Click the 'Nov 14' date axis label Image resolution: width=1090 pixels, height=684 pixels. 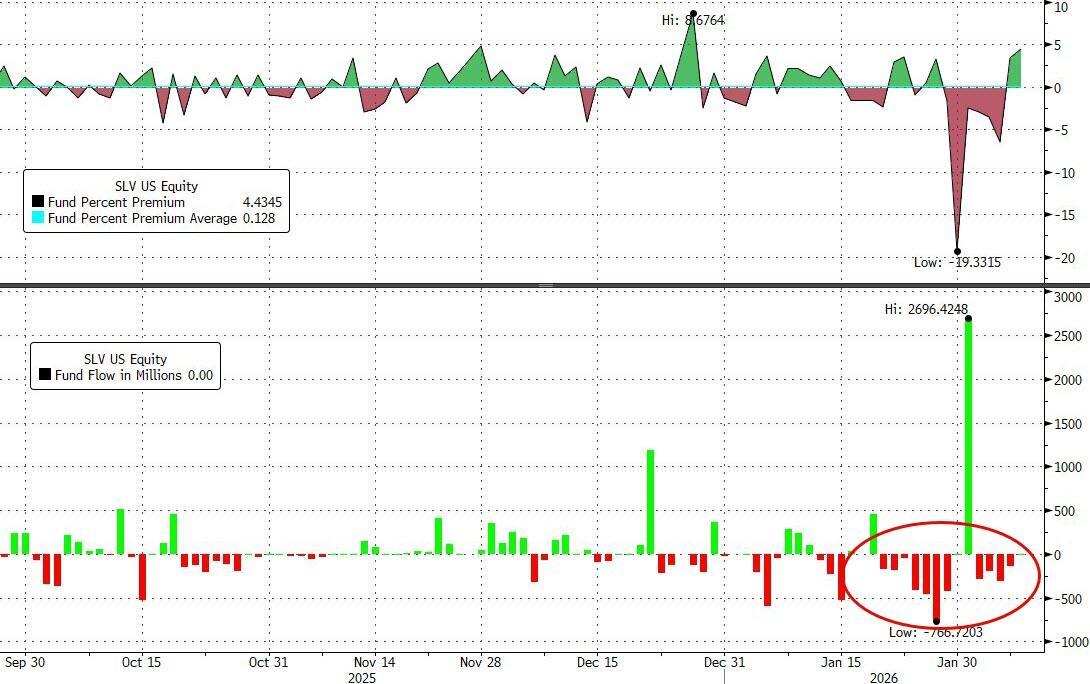click(x=375, y=662)
